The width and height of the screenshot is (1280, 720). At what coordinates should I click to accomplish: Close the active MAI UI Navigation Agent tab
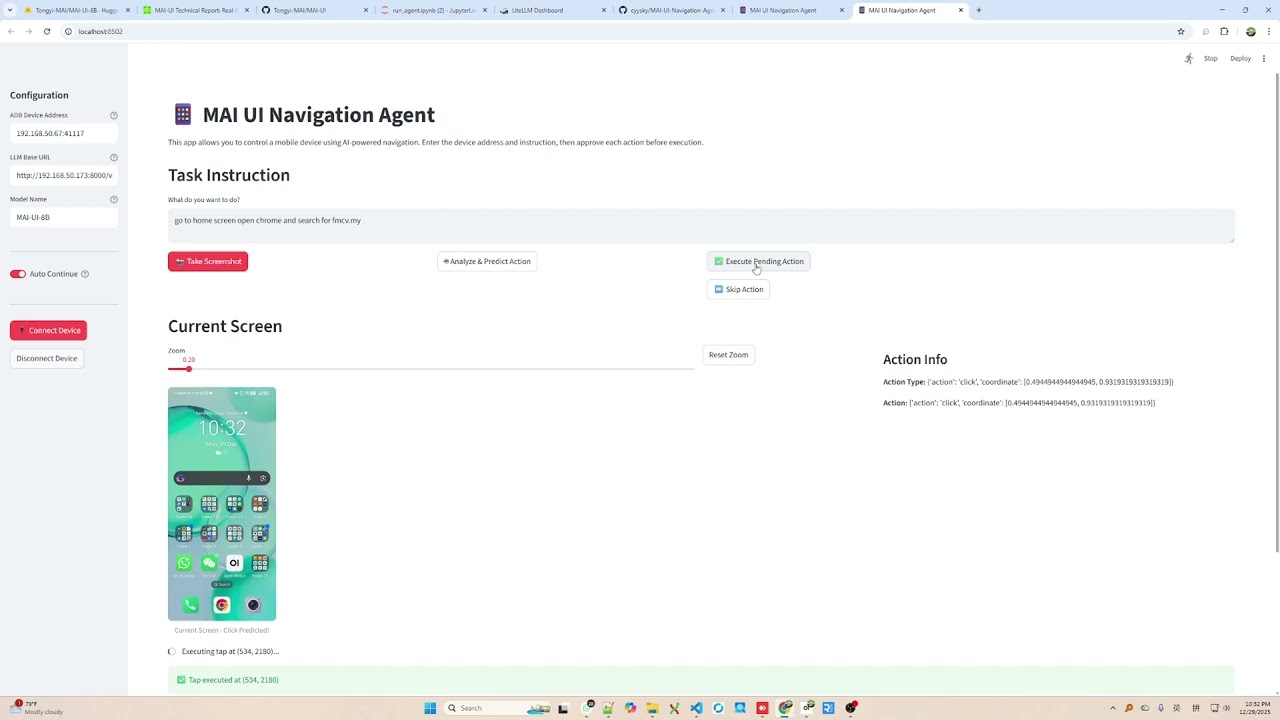click(x=961, y=10)
